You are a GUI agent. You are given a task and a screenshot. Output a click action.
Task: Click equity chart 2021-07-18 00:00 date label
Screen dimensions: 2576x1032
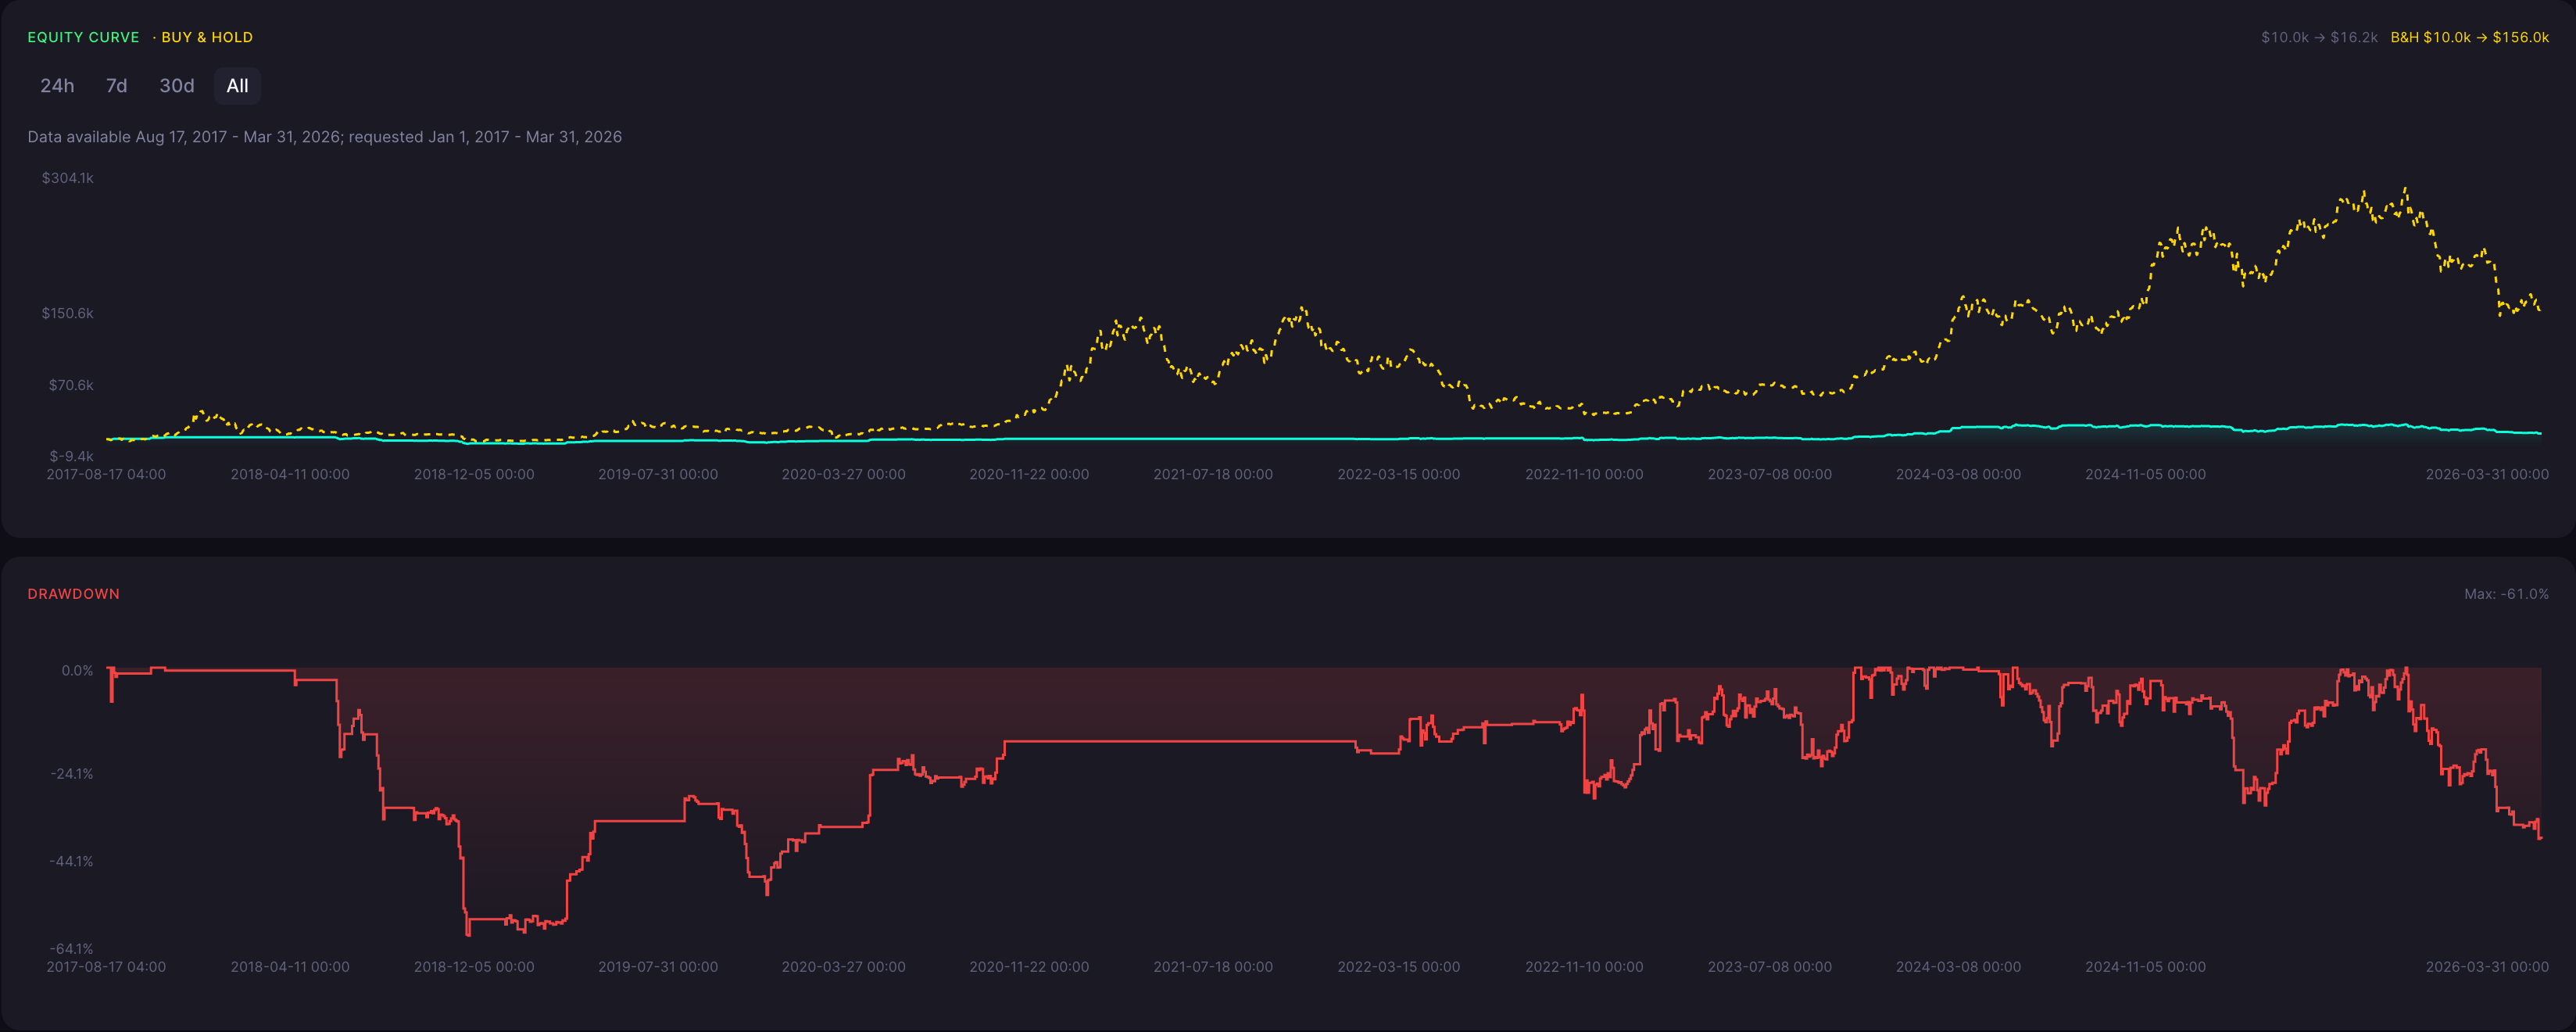pyautogui.click(x=1213, y=474)
